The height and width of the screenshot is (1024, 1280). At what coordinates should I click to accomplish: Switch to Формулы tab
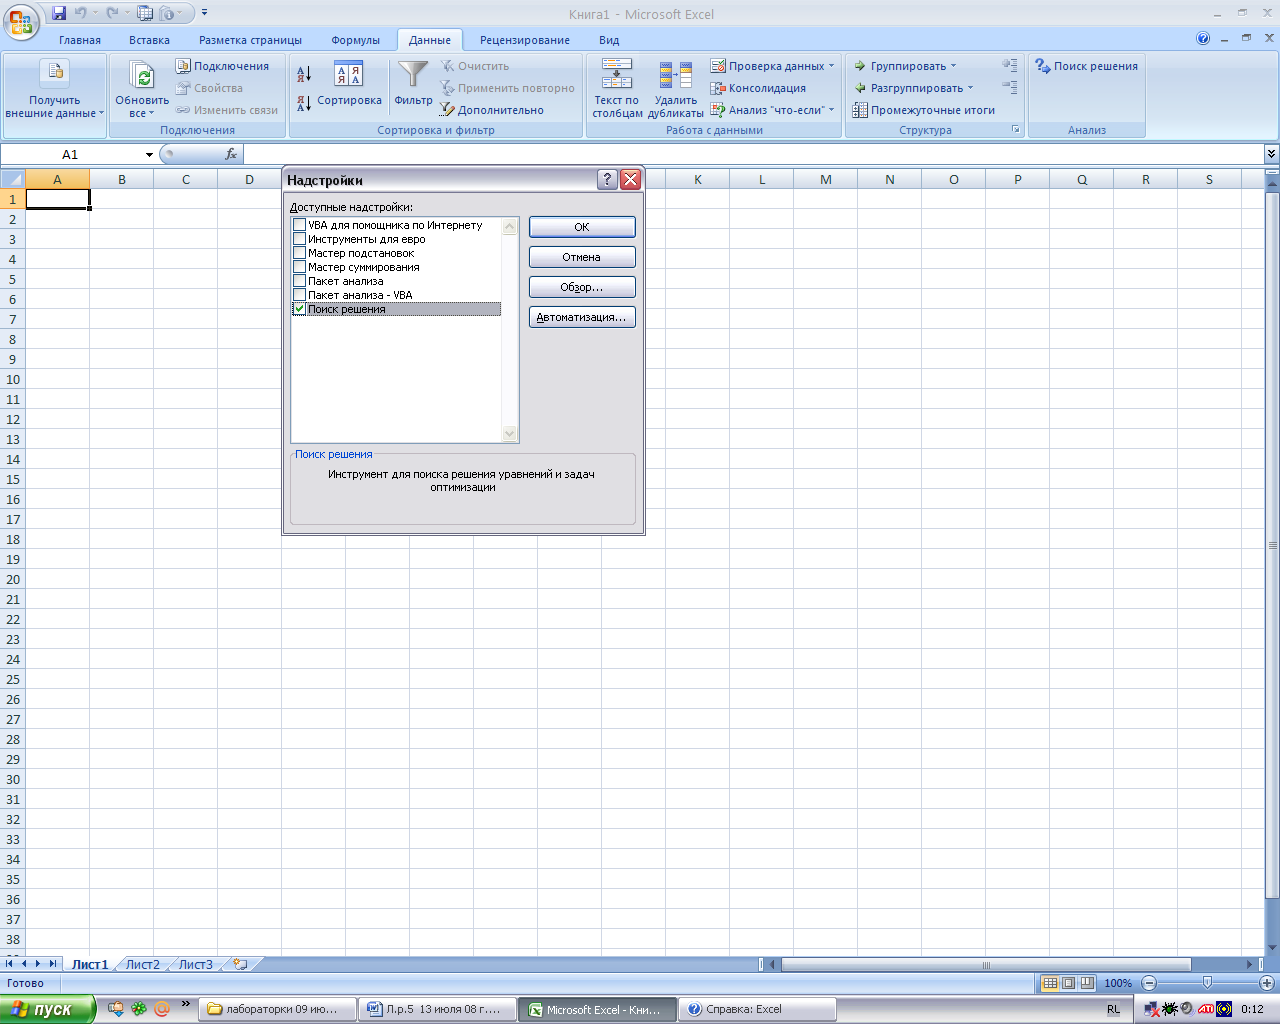coord(356,40)
